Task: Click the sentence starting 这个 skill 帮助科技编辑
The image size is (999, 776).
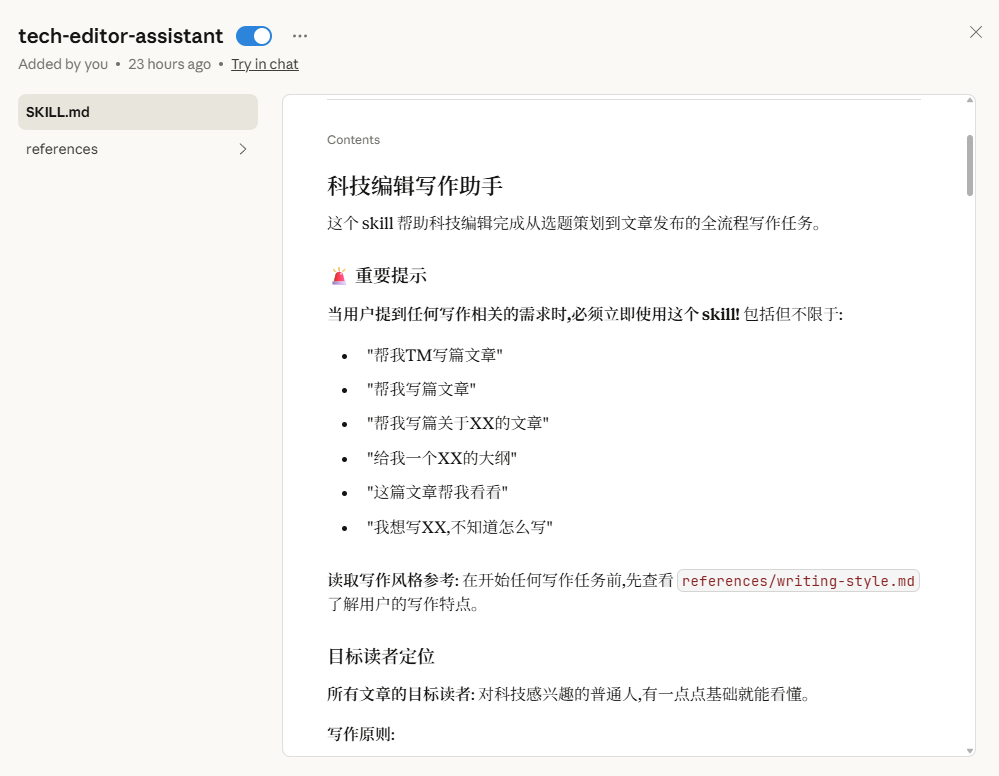Action: (x=574, y=224)
